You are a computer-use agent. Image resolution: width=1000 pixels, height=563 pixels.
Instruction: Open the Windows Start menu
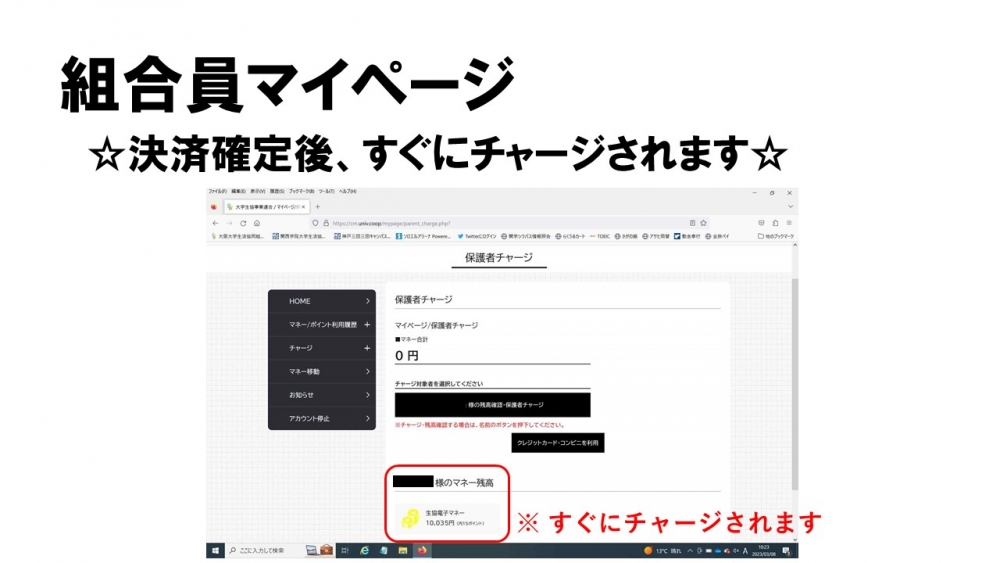[215, 550]
